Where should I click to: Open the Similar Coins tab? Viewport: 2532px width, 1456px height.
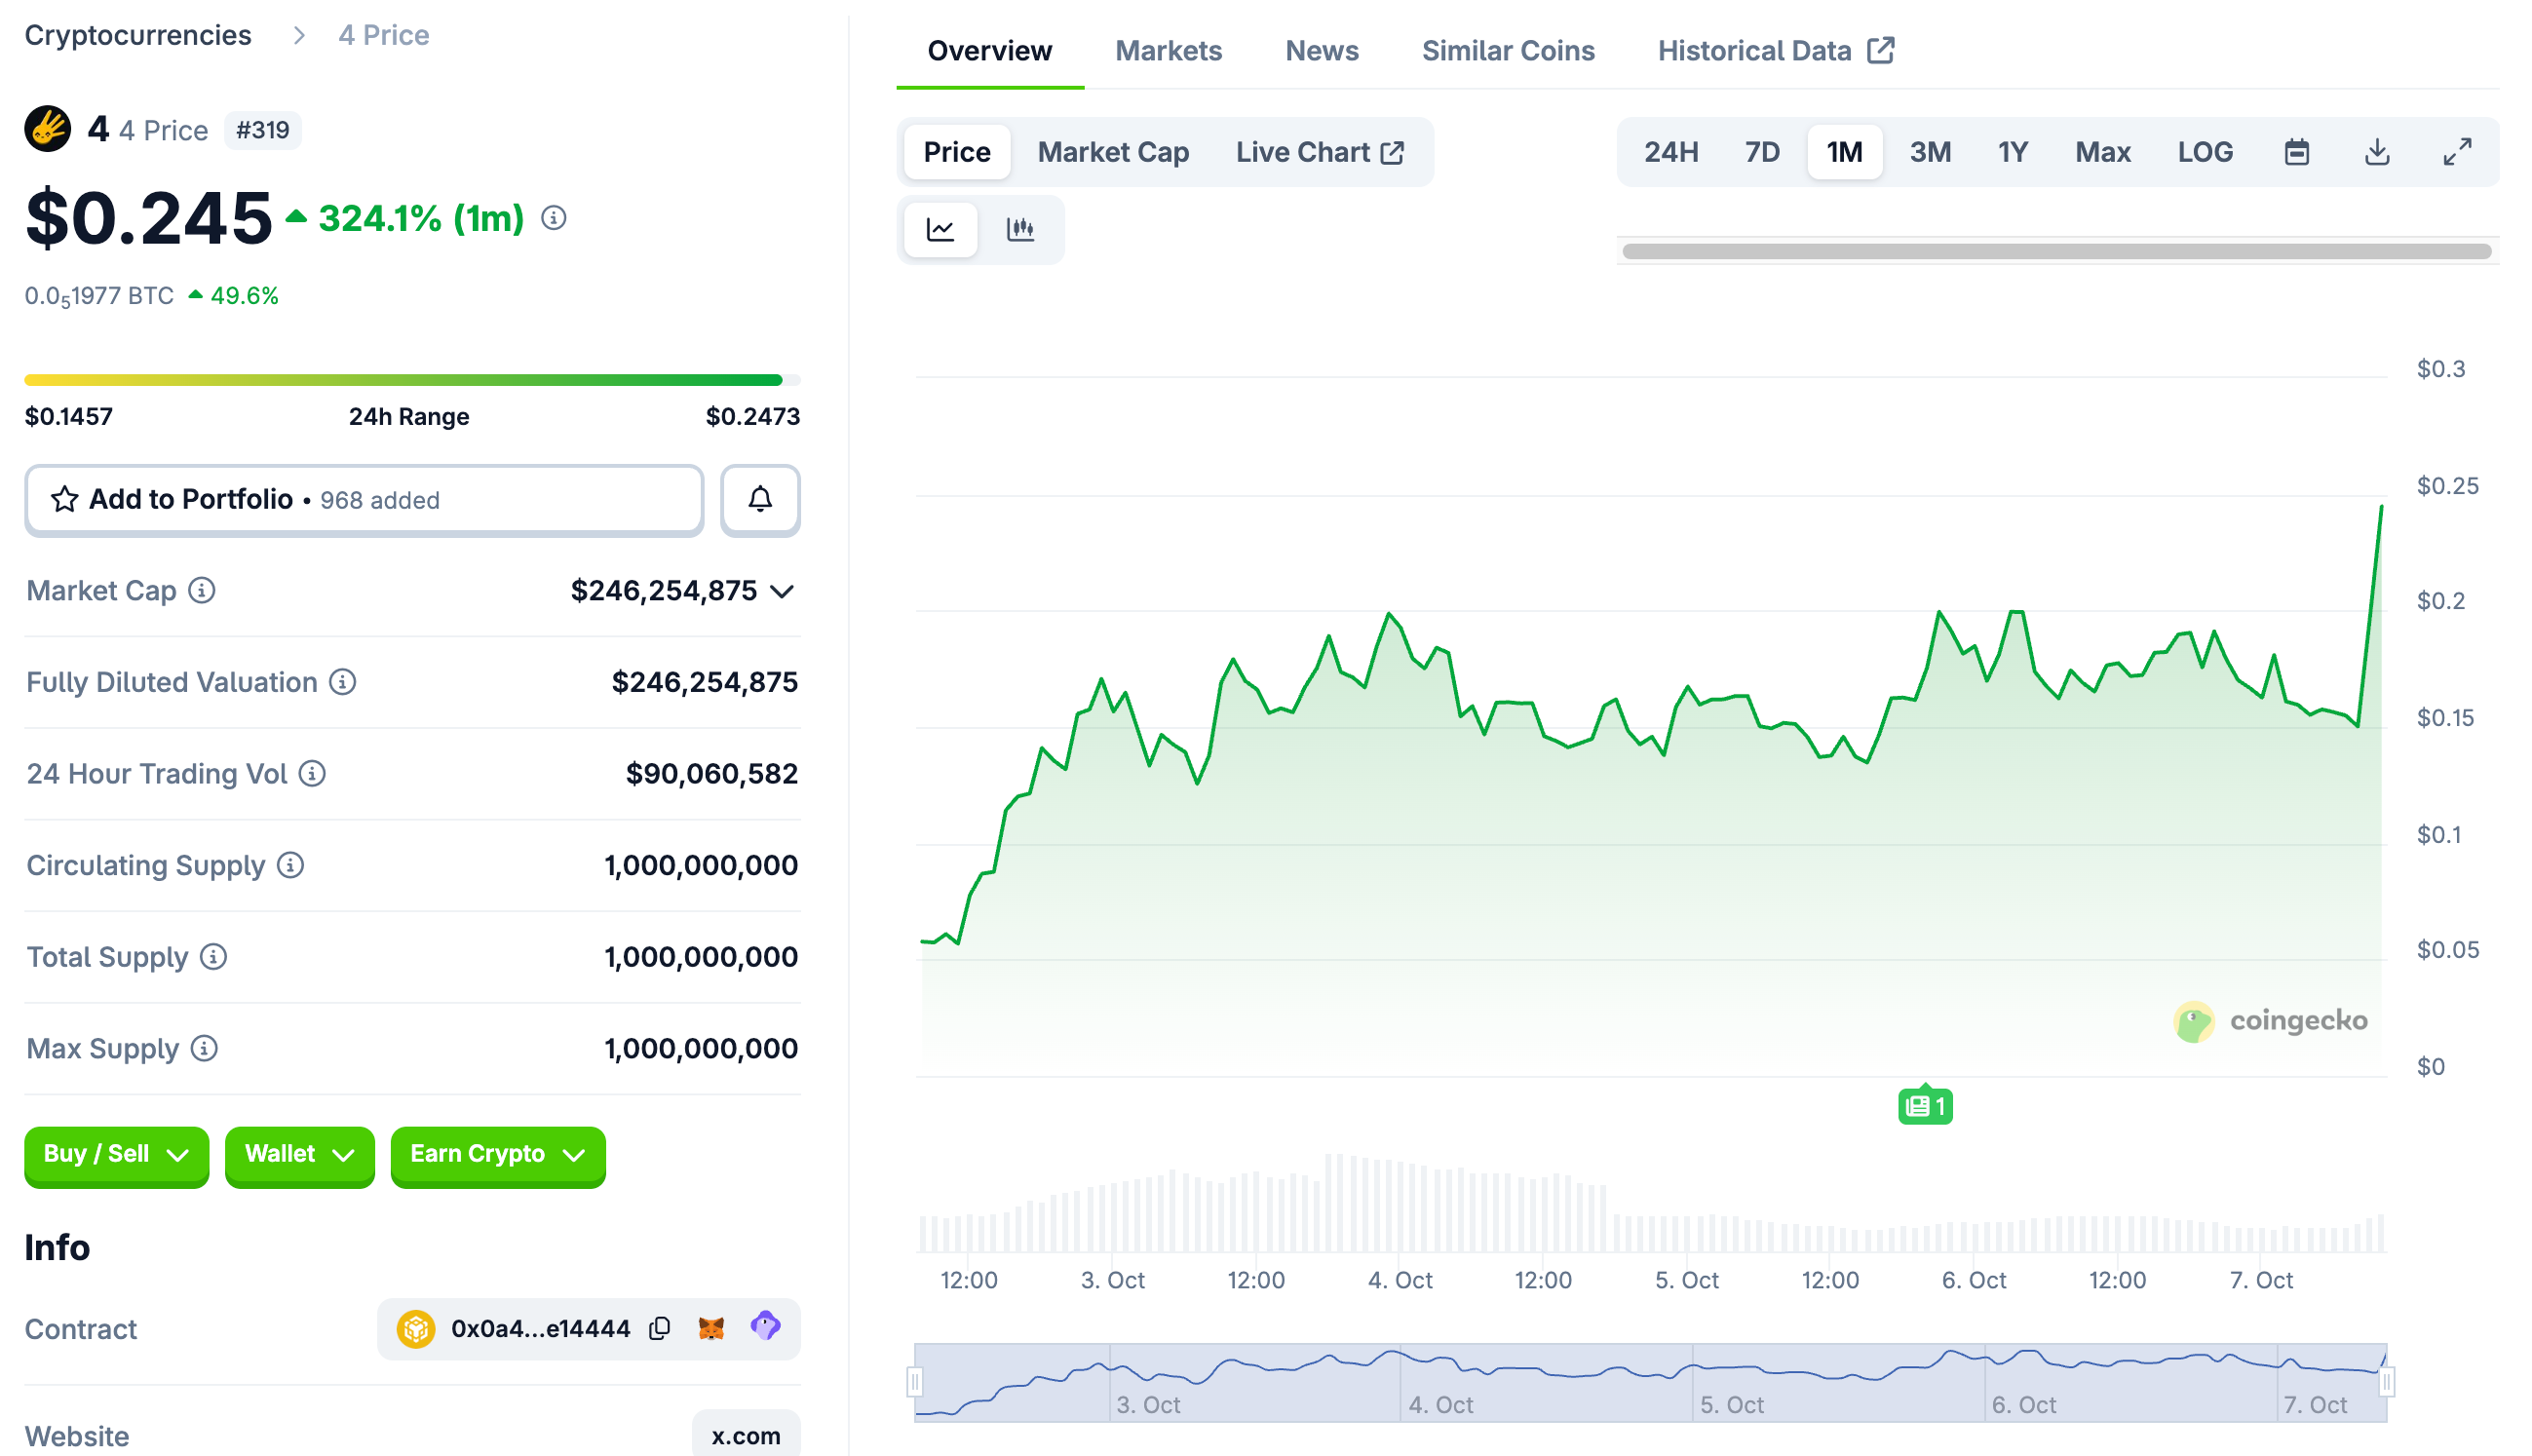point(1507,51)
